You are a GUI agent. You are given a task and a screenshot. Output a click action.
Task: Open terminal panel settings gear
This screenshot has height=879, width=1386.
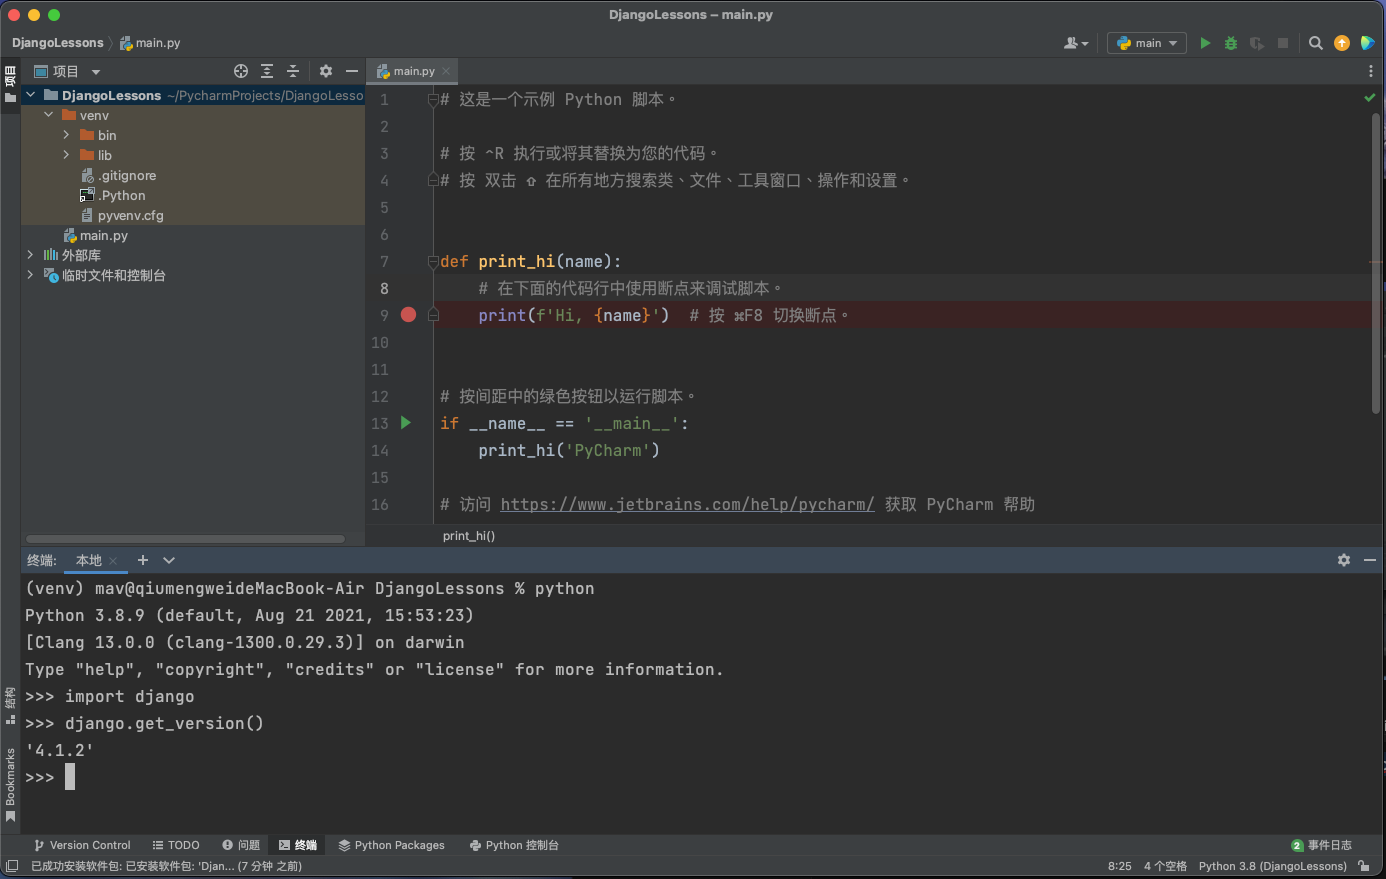(x=1344, y=560)
